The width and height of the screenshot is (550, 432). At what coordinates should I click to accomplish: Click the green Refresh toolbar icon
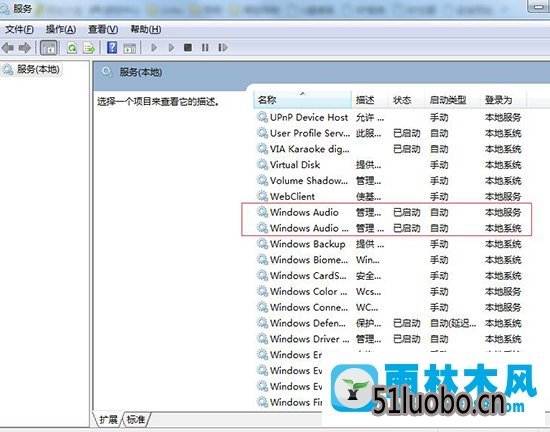pyautogui.click(x=72, y=48)
